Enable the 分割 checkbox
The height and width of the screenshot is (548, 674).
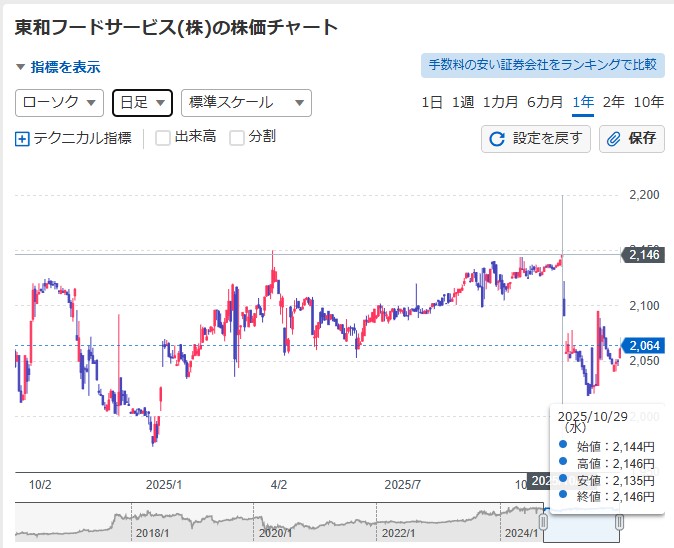[x=237, y=138]
